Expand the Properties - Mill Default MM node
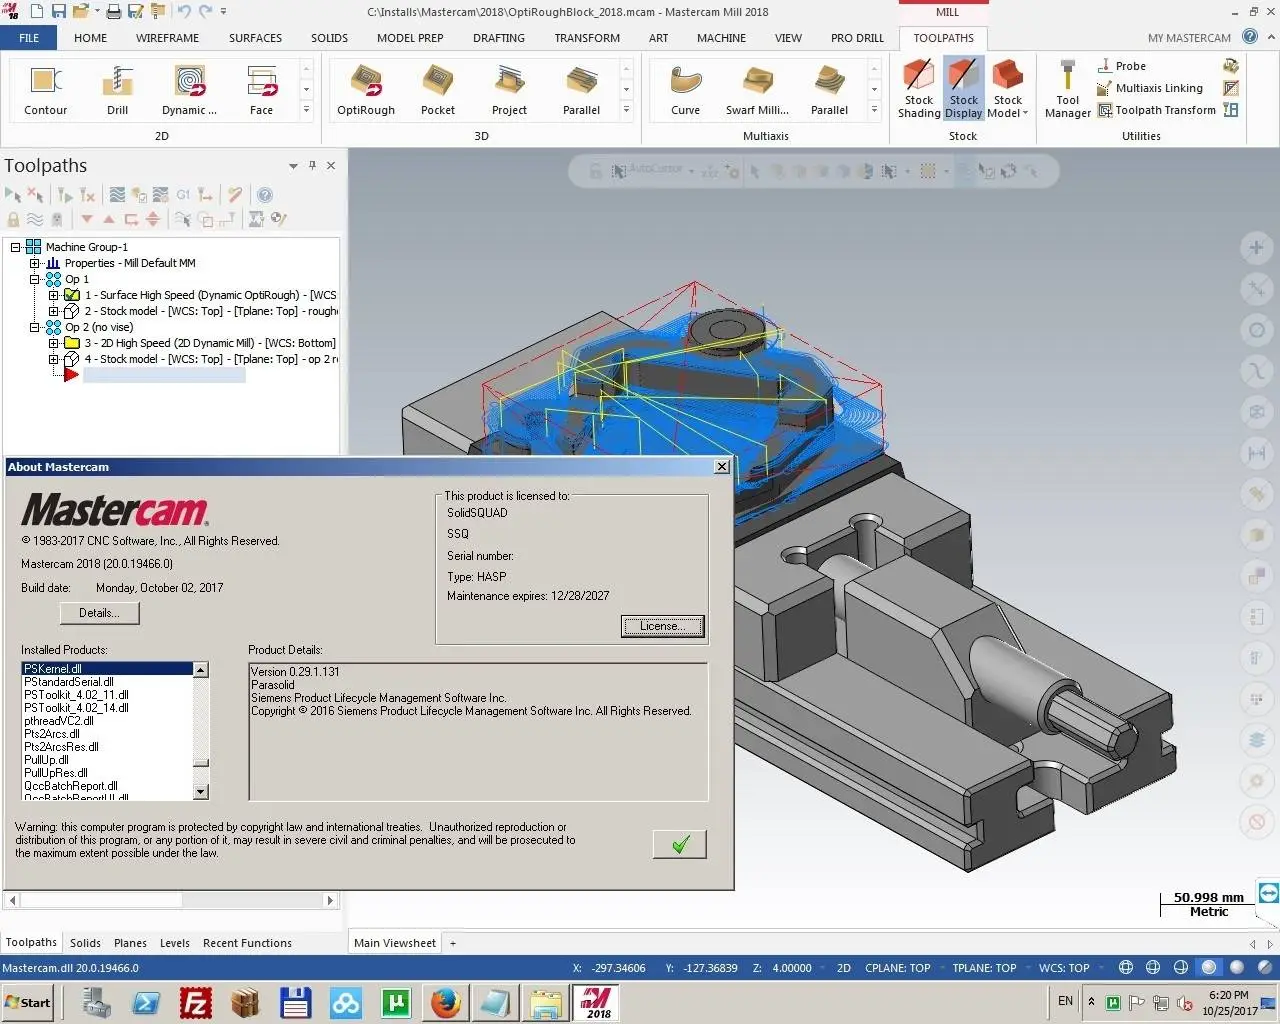The width and height of the screenshot is (1280, 1024). (34, 263)
